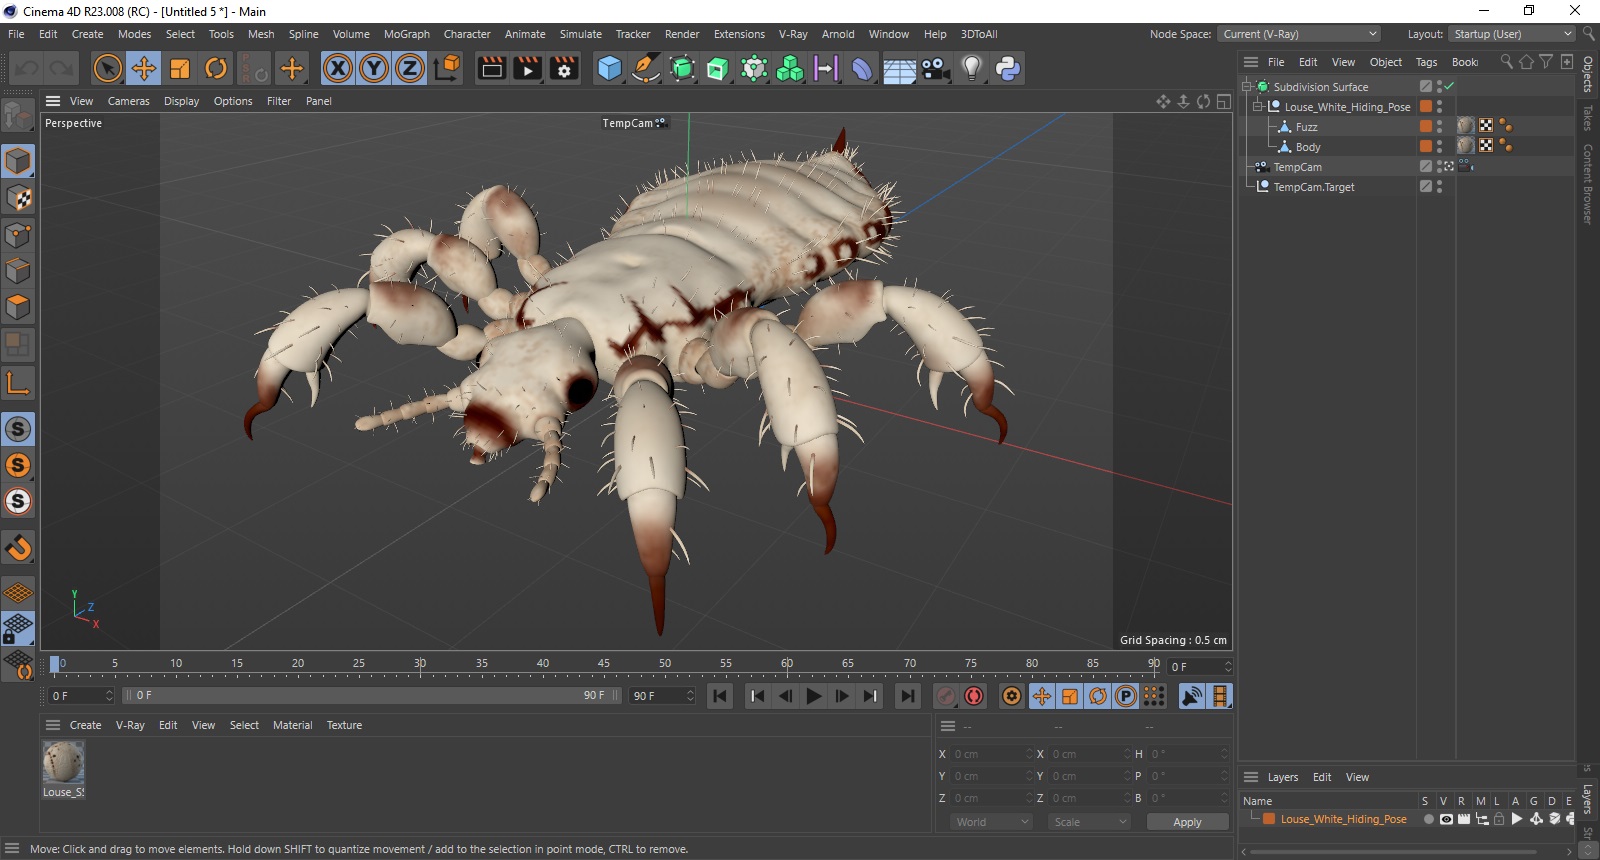Viewport: 1600px width, 860px height.
Task: Click Louse_White_Hiding_Pose layer color swatch
Action: pos(1268,819)
